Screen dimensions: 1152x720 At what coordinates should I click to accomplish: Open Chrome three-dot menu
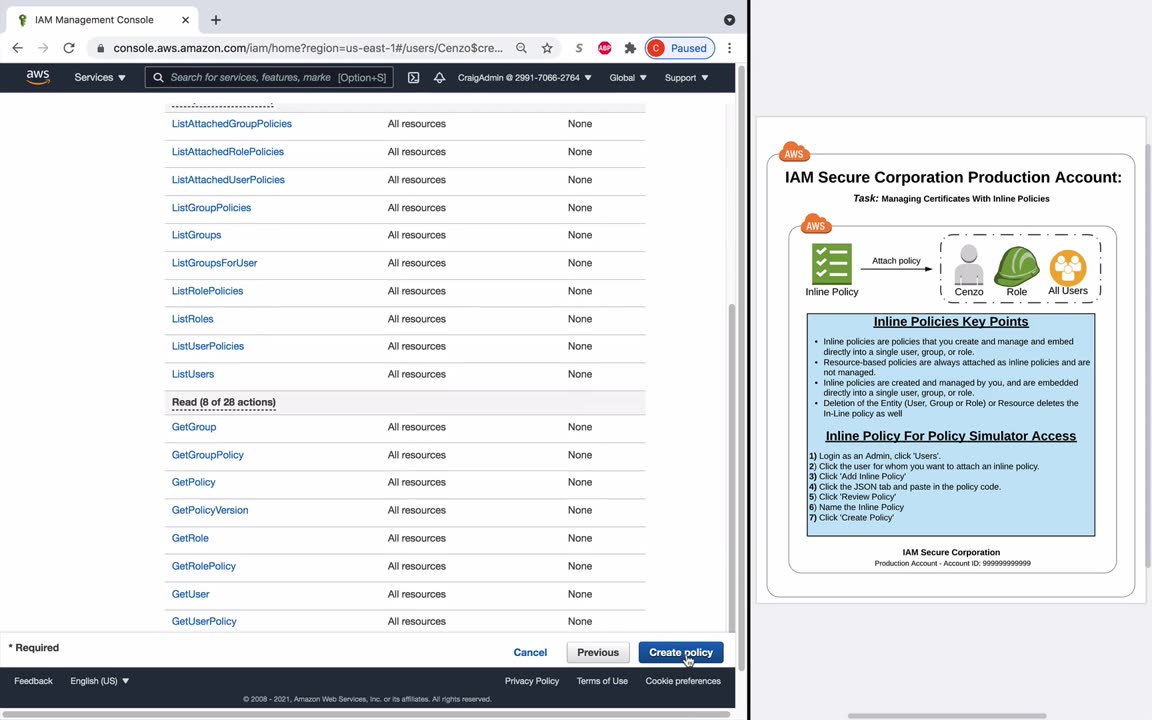click(729, 48)
